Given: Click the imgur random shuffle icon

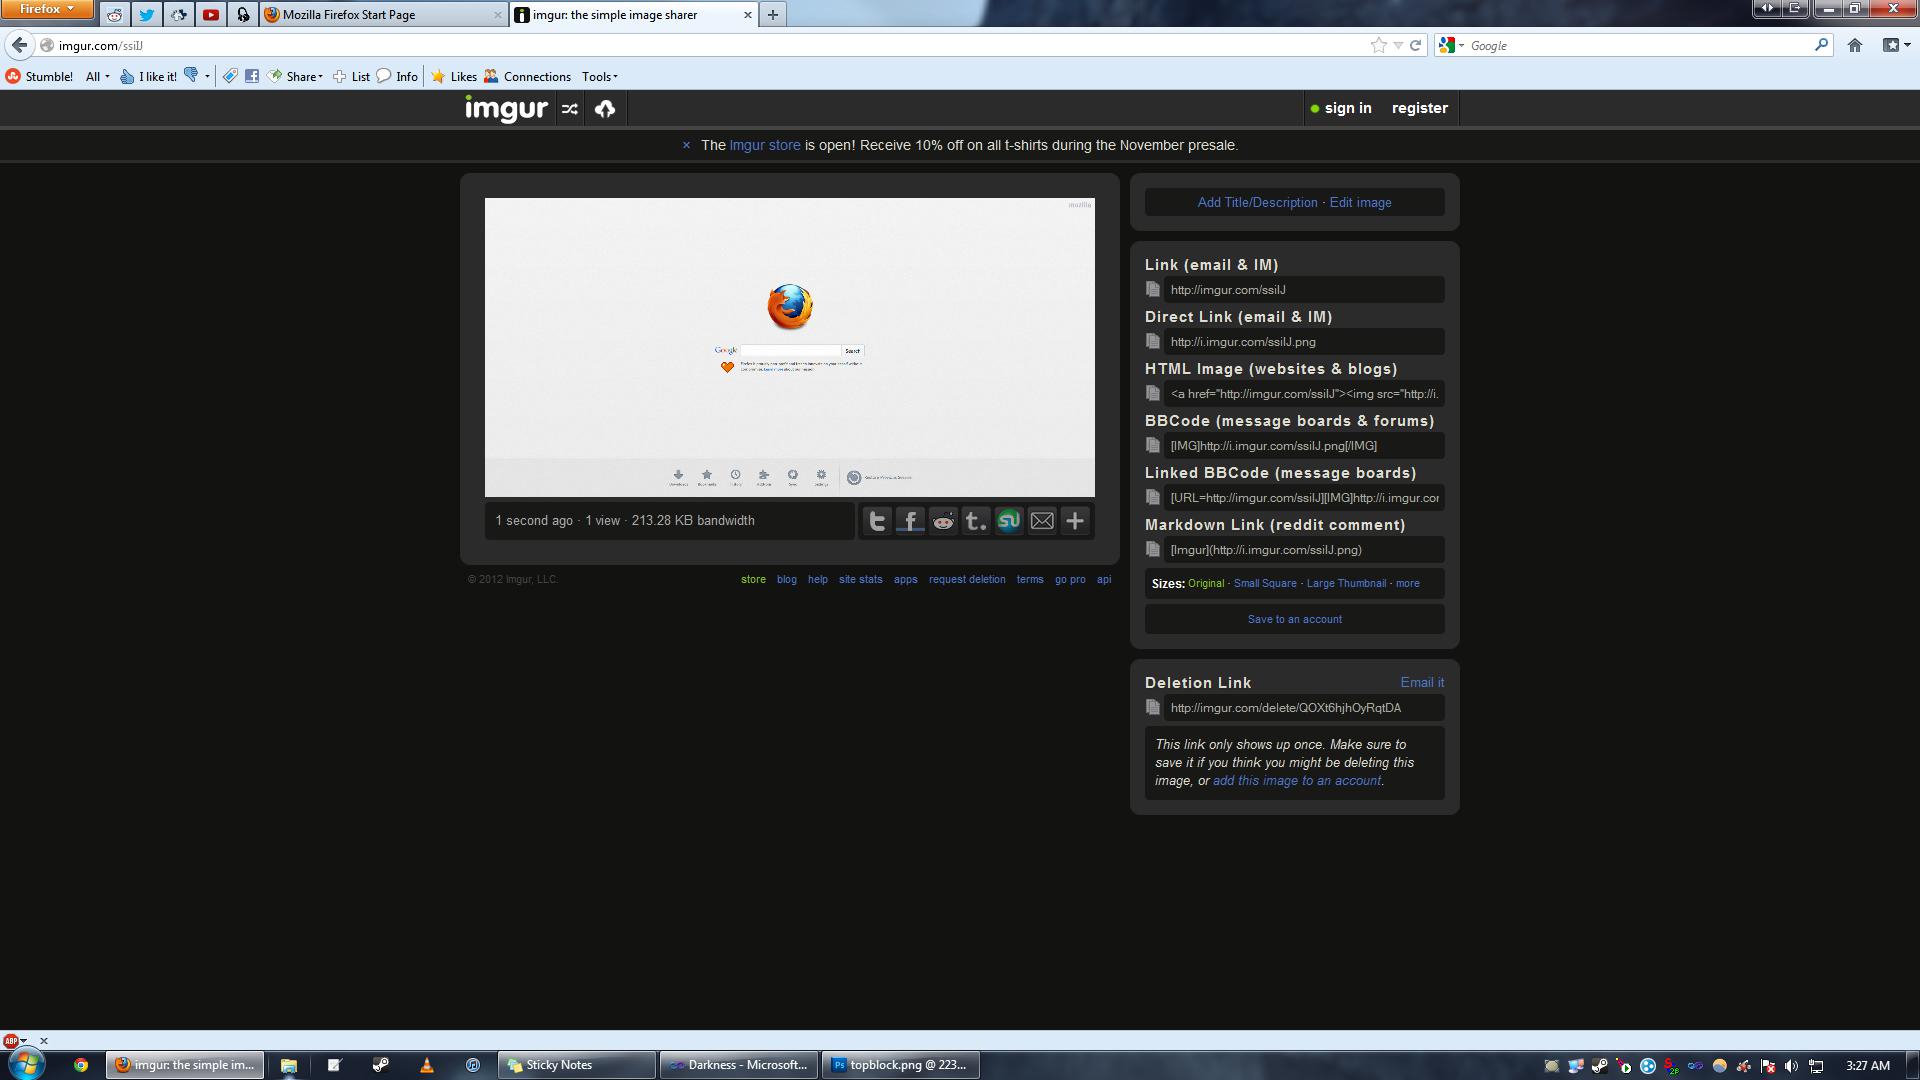Looking at the screenshot, I should click(569, 109).
